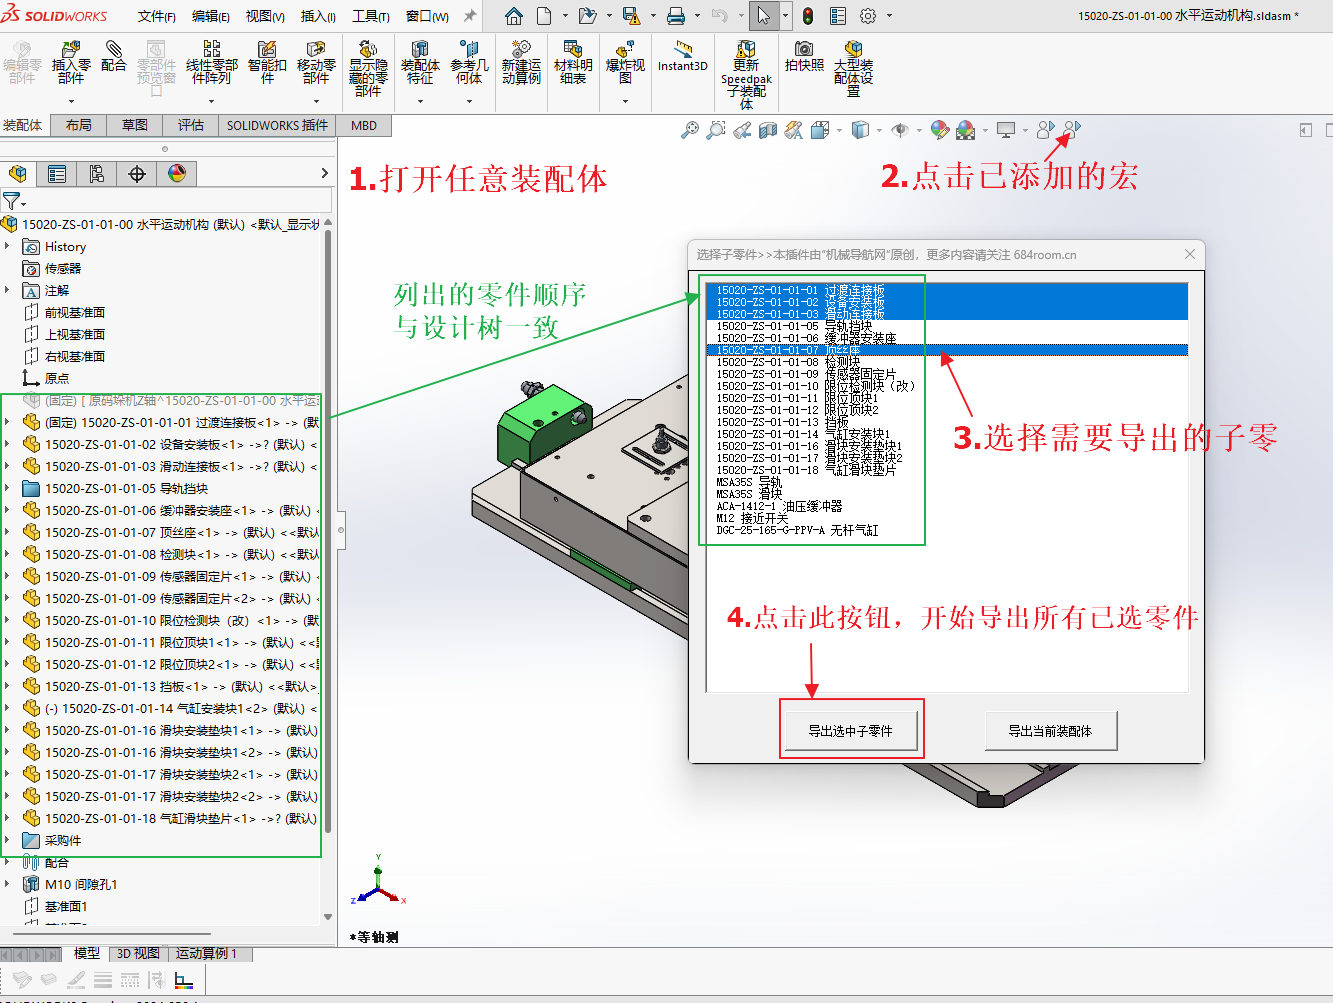1333x1003 pixels.
Task: Click the Bill of Materials icon (材料明细表)
Action: click(x=573, y=63)
